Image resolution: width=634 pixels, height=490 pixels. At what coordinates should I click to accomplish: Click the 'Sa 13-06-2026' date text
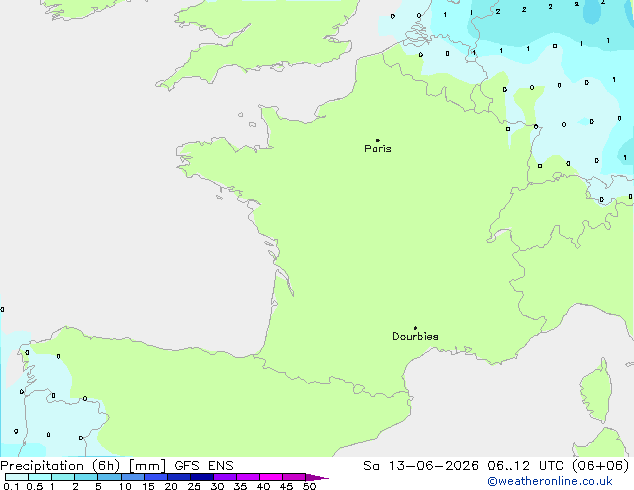(421, 466)
